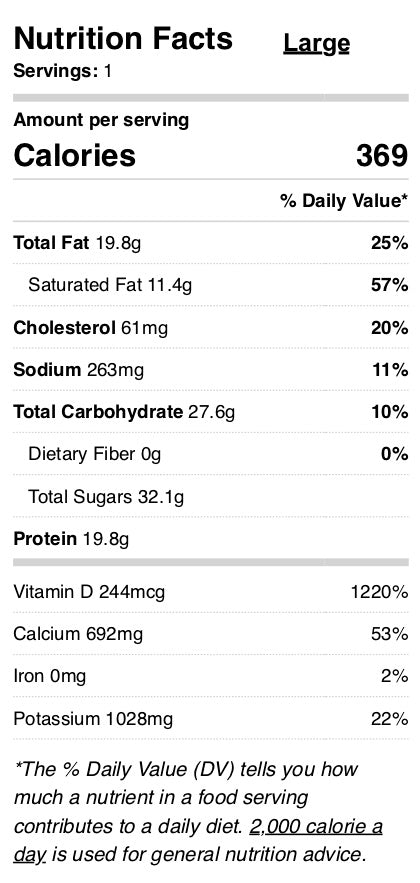This screenshot has height=883, width=420.
Task: Click the Potassium 1028mg row
Action: [x=211, y=718]
